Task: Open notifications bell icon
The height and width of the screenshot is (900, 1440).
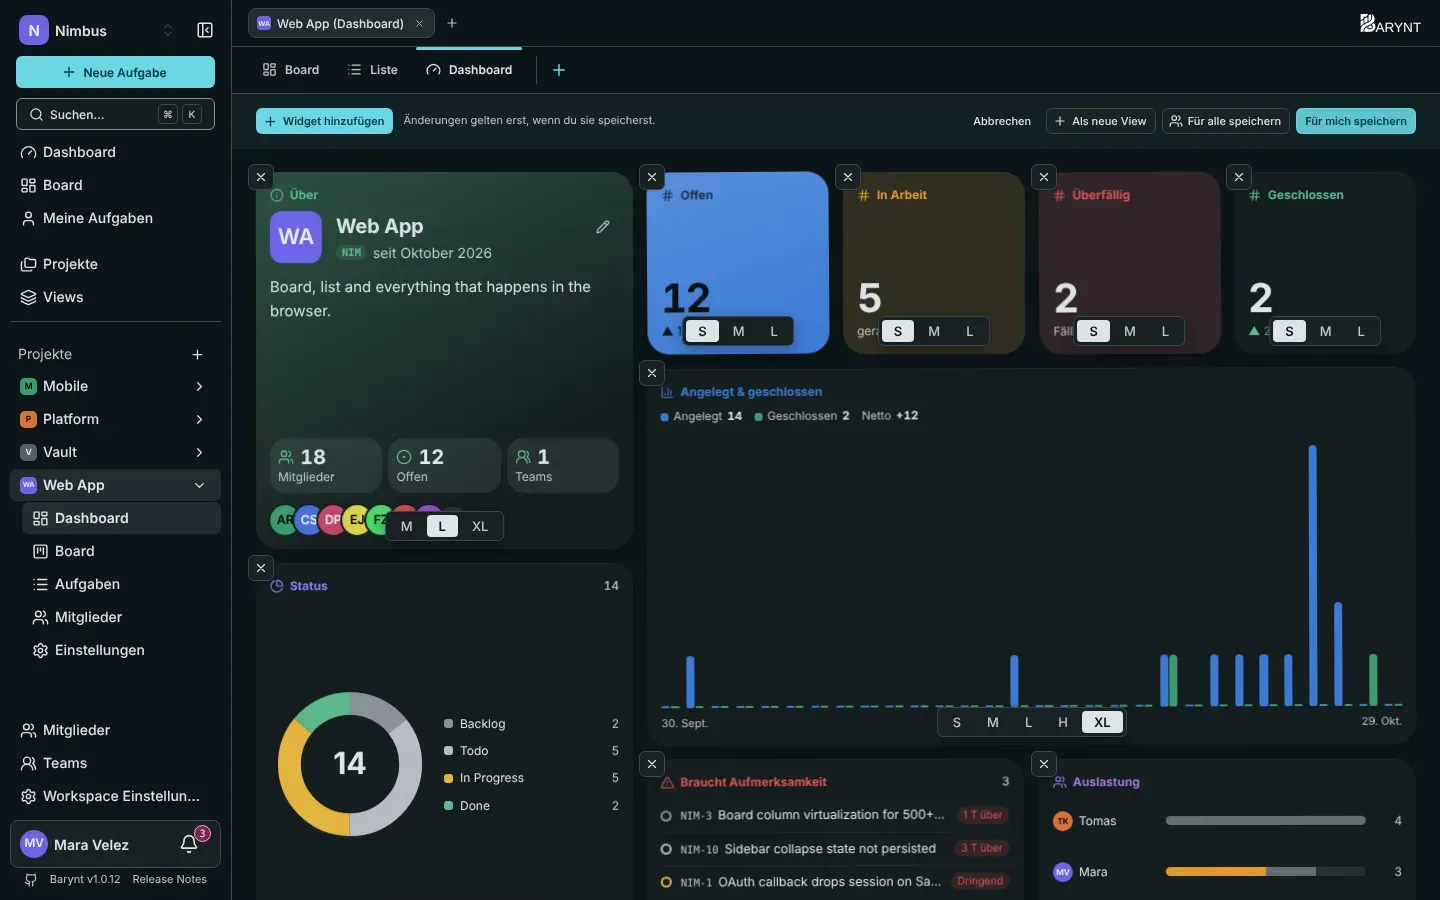Action: pyautogui.click(x=189, y=844)
